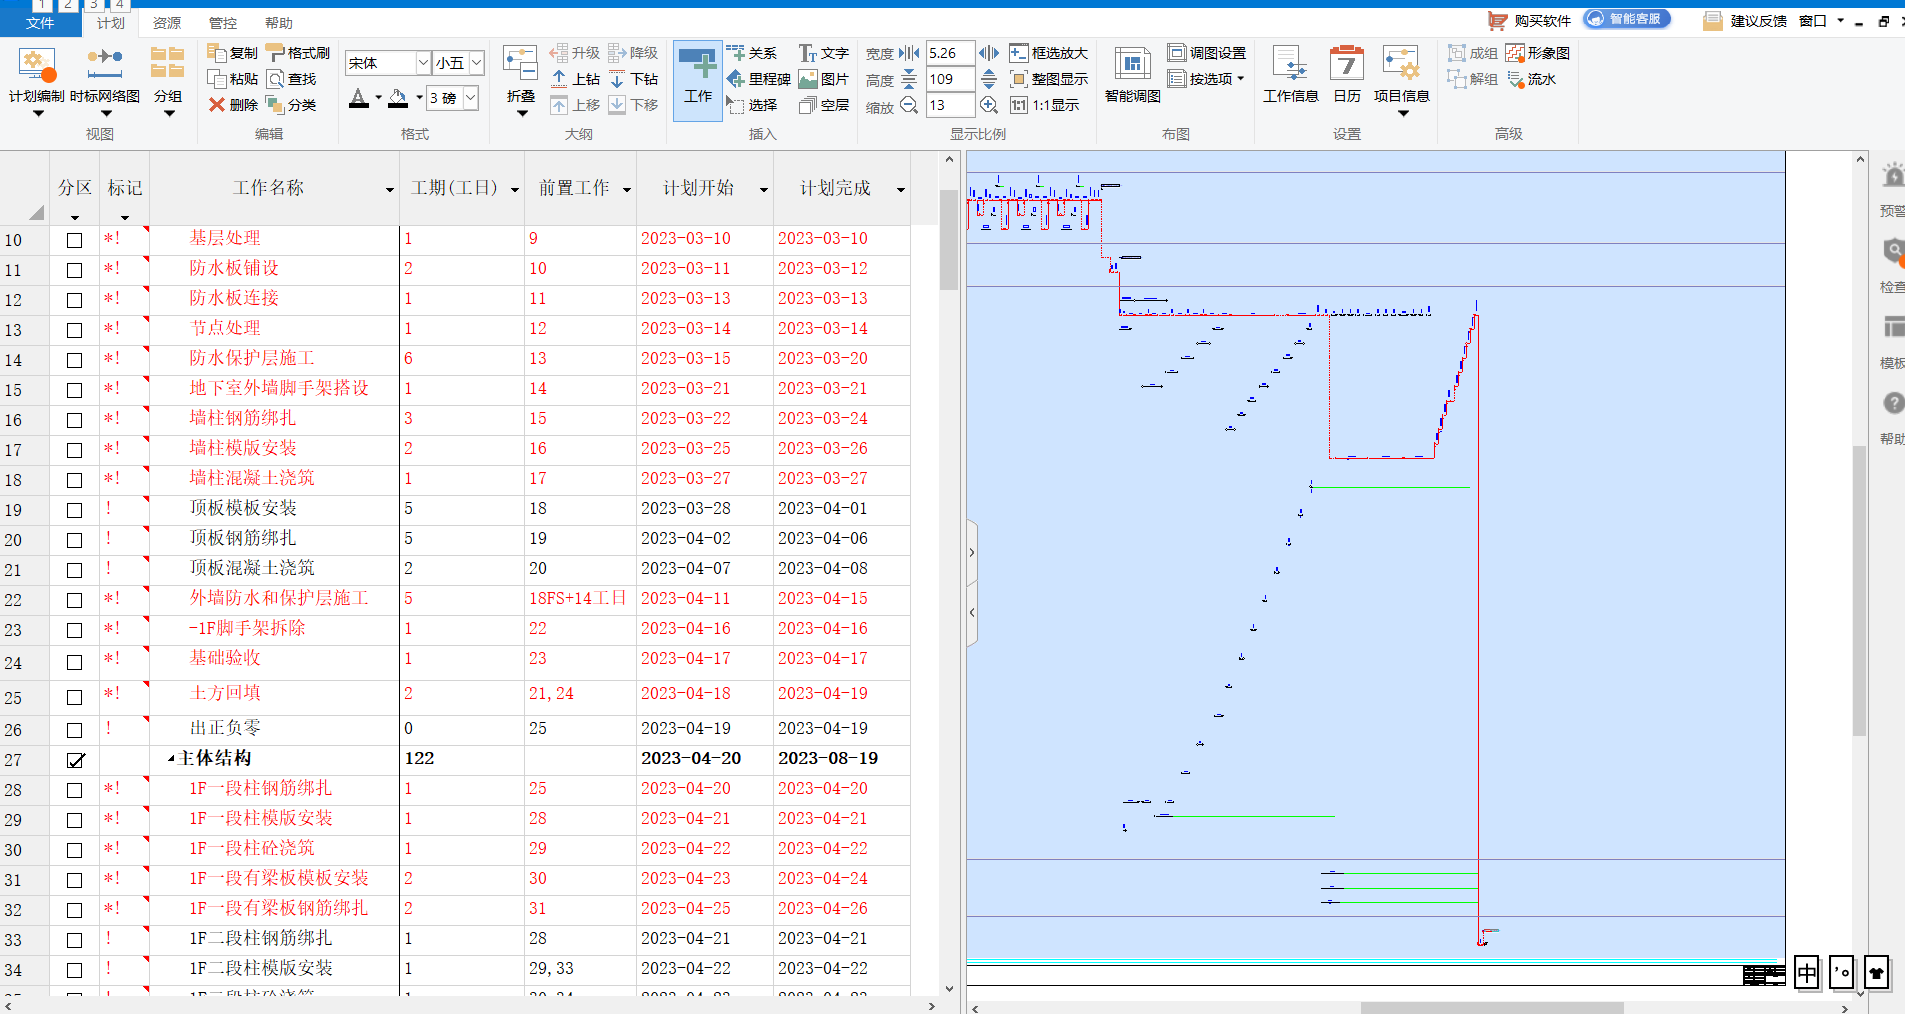Tick the checkbox for 墙柱钢筋绑扎 row
Screen dimensions: 1905x1014
74,420
